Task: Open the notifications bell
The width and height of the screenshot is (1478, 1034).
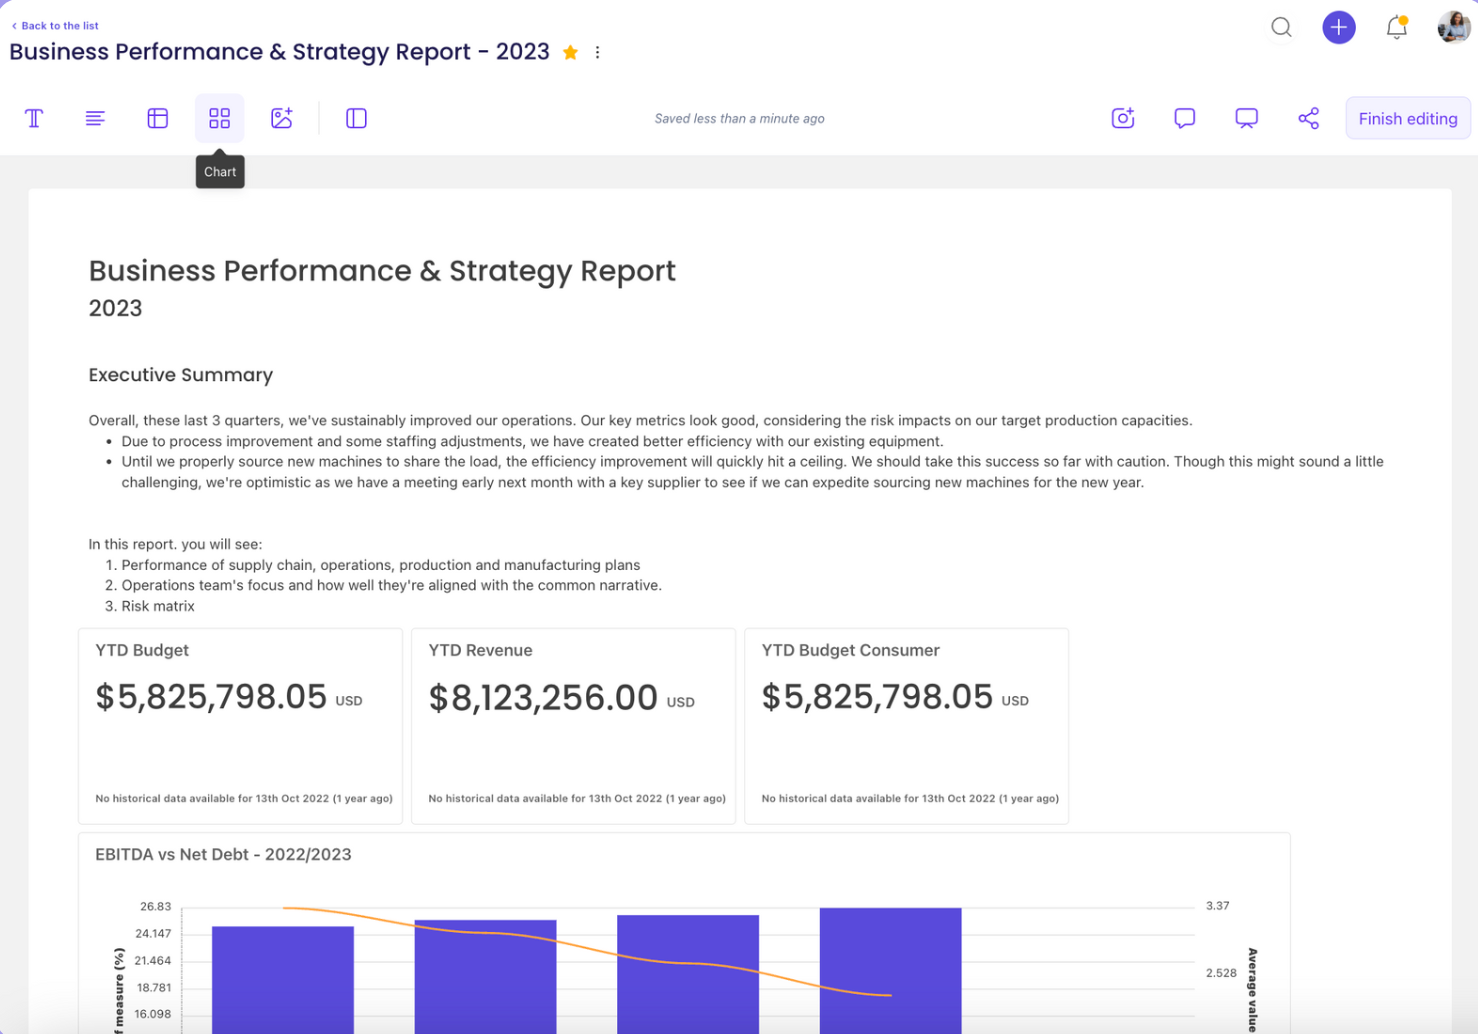Action: click(1396, 27)
